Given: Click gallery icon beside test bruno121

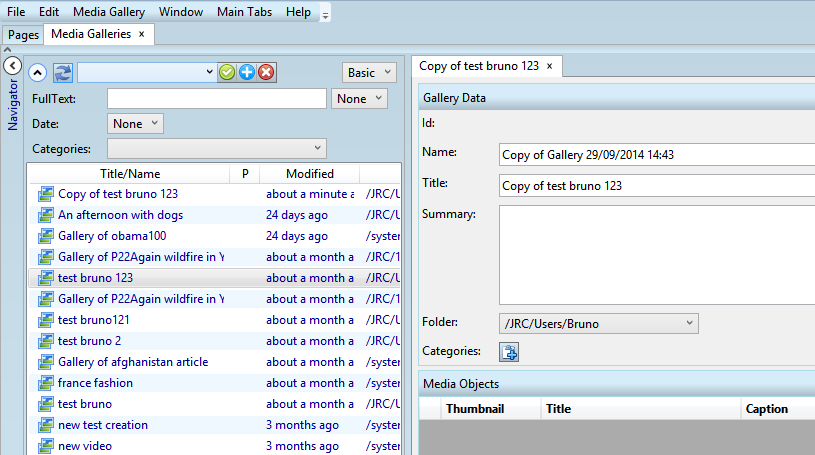Looking at the screenshot, I should point(46,320).
